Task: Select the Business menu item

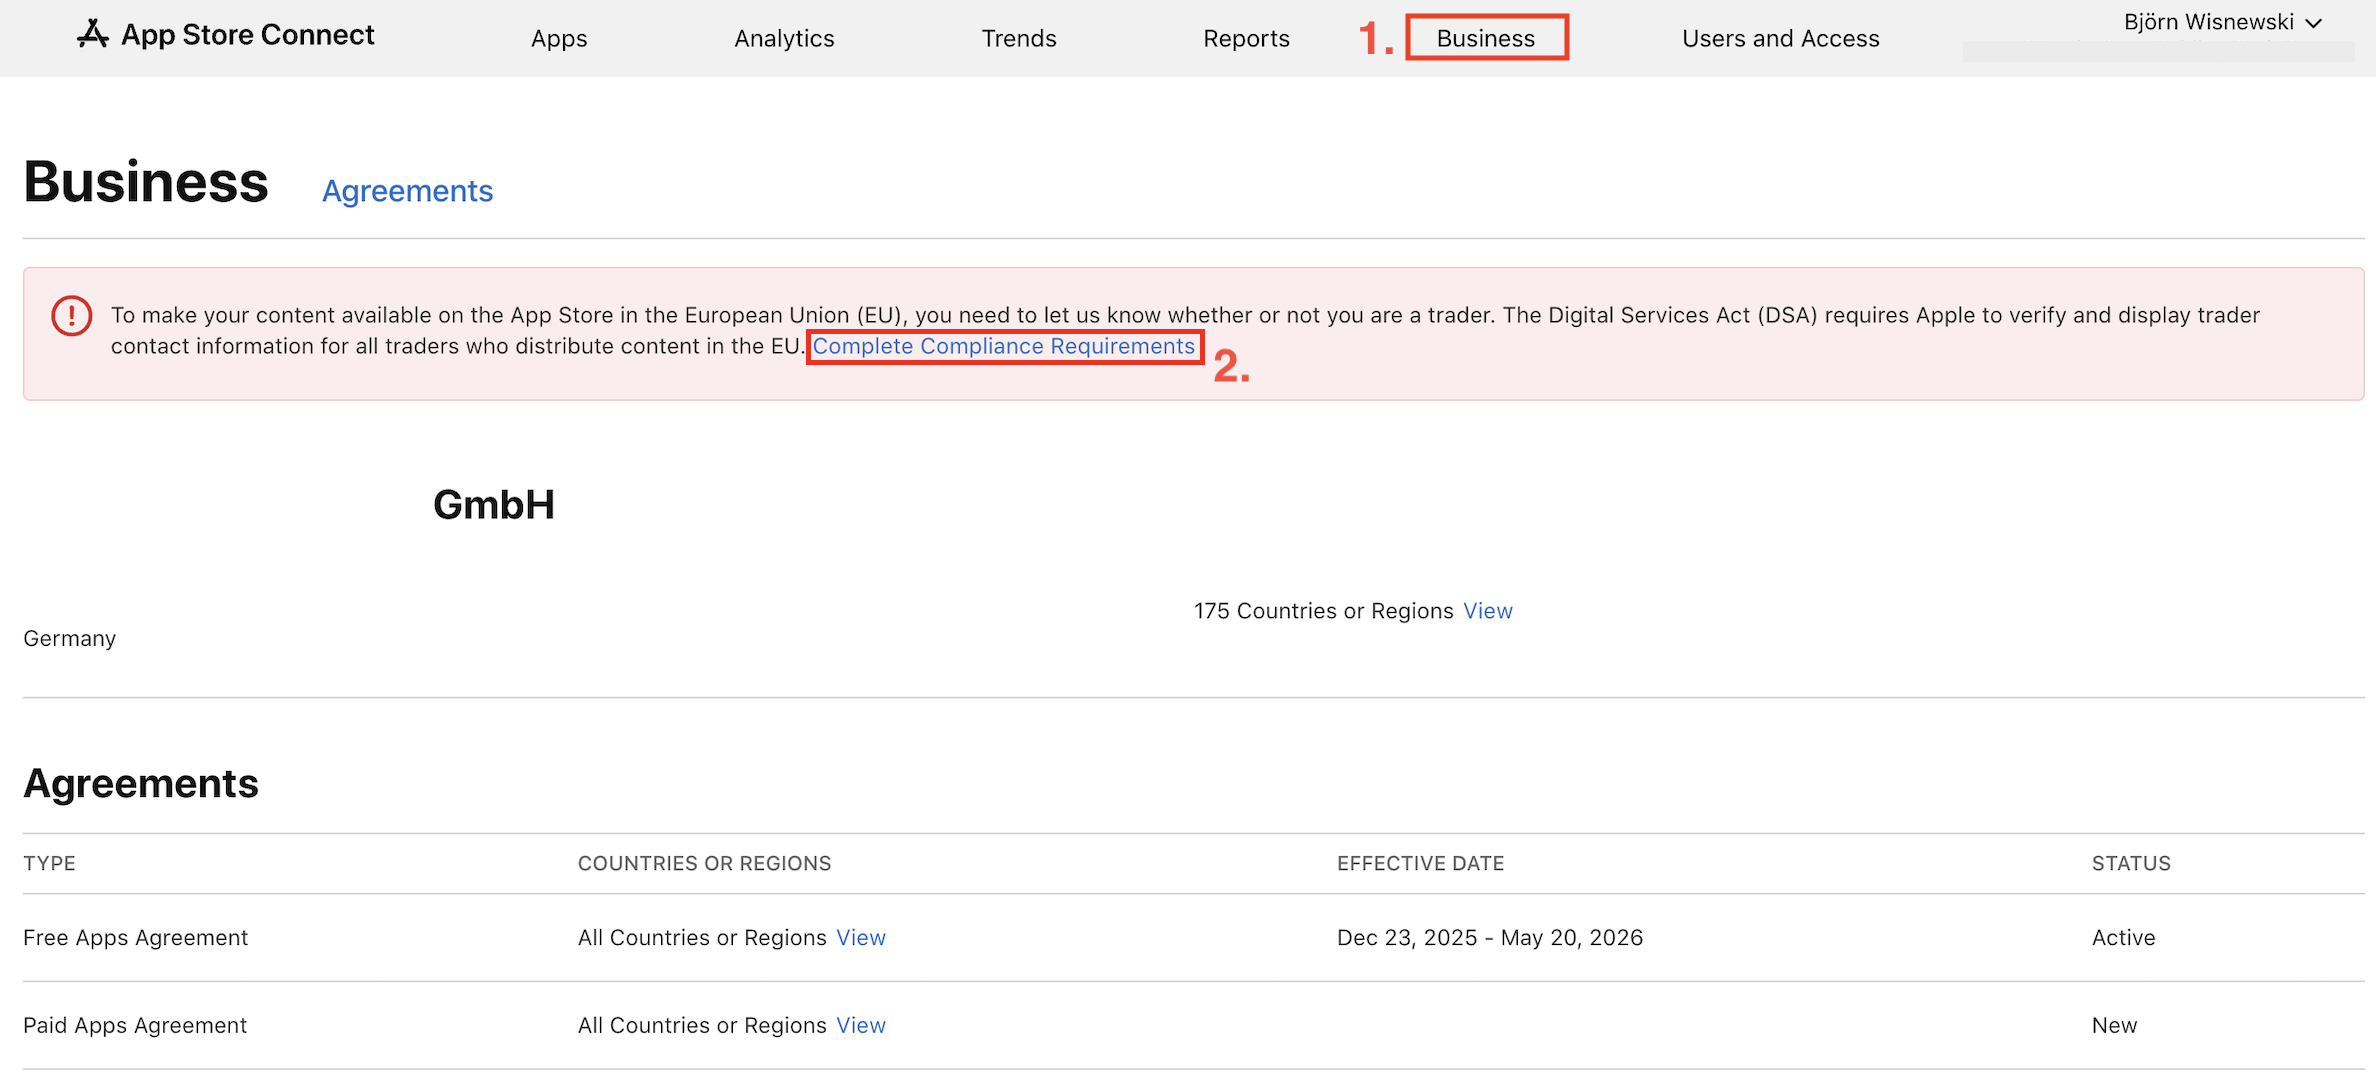Action: 1486,38
